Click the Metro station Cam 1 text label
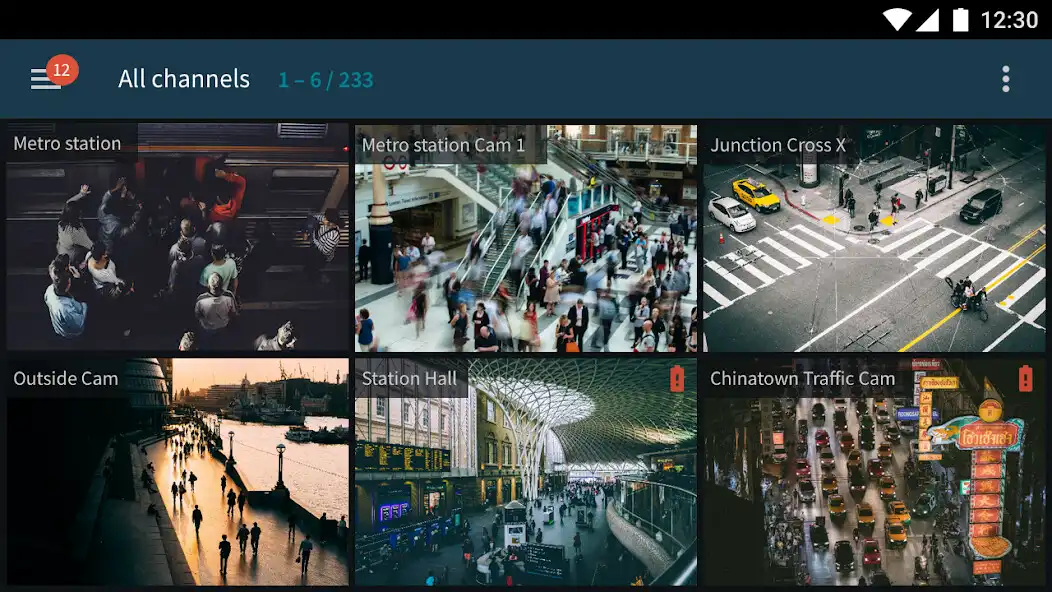 pyautogui.click(x=443, y=145)
